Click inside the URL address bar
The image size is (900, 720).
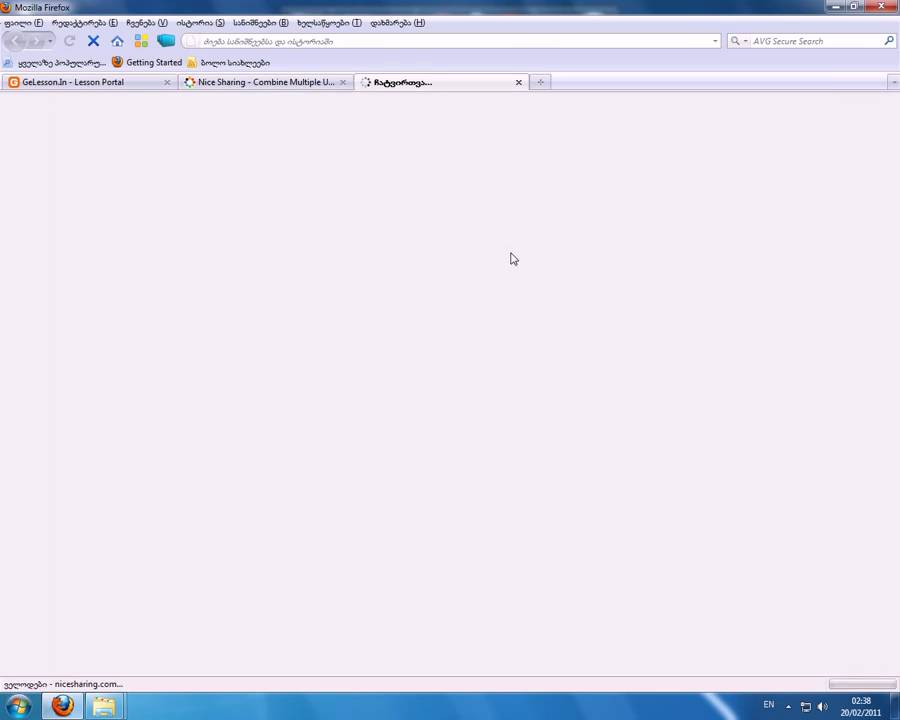coord(451,41)
